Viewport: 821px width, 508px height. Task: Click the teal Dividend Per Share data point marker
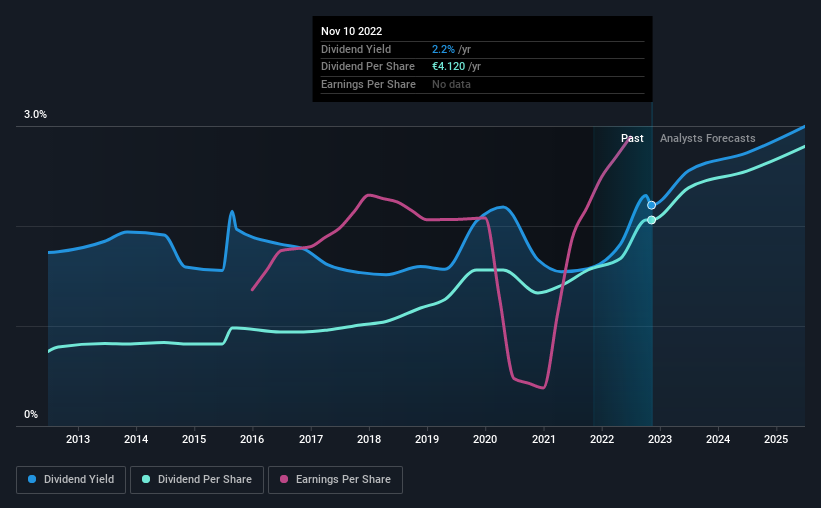coord(651,220)
